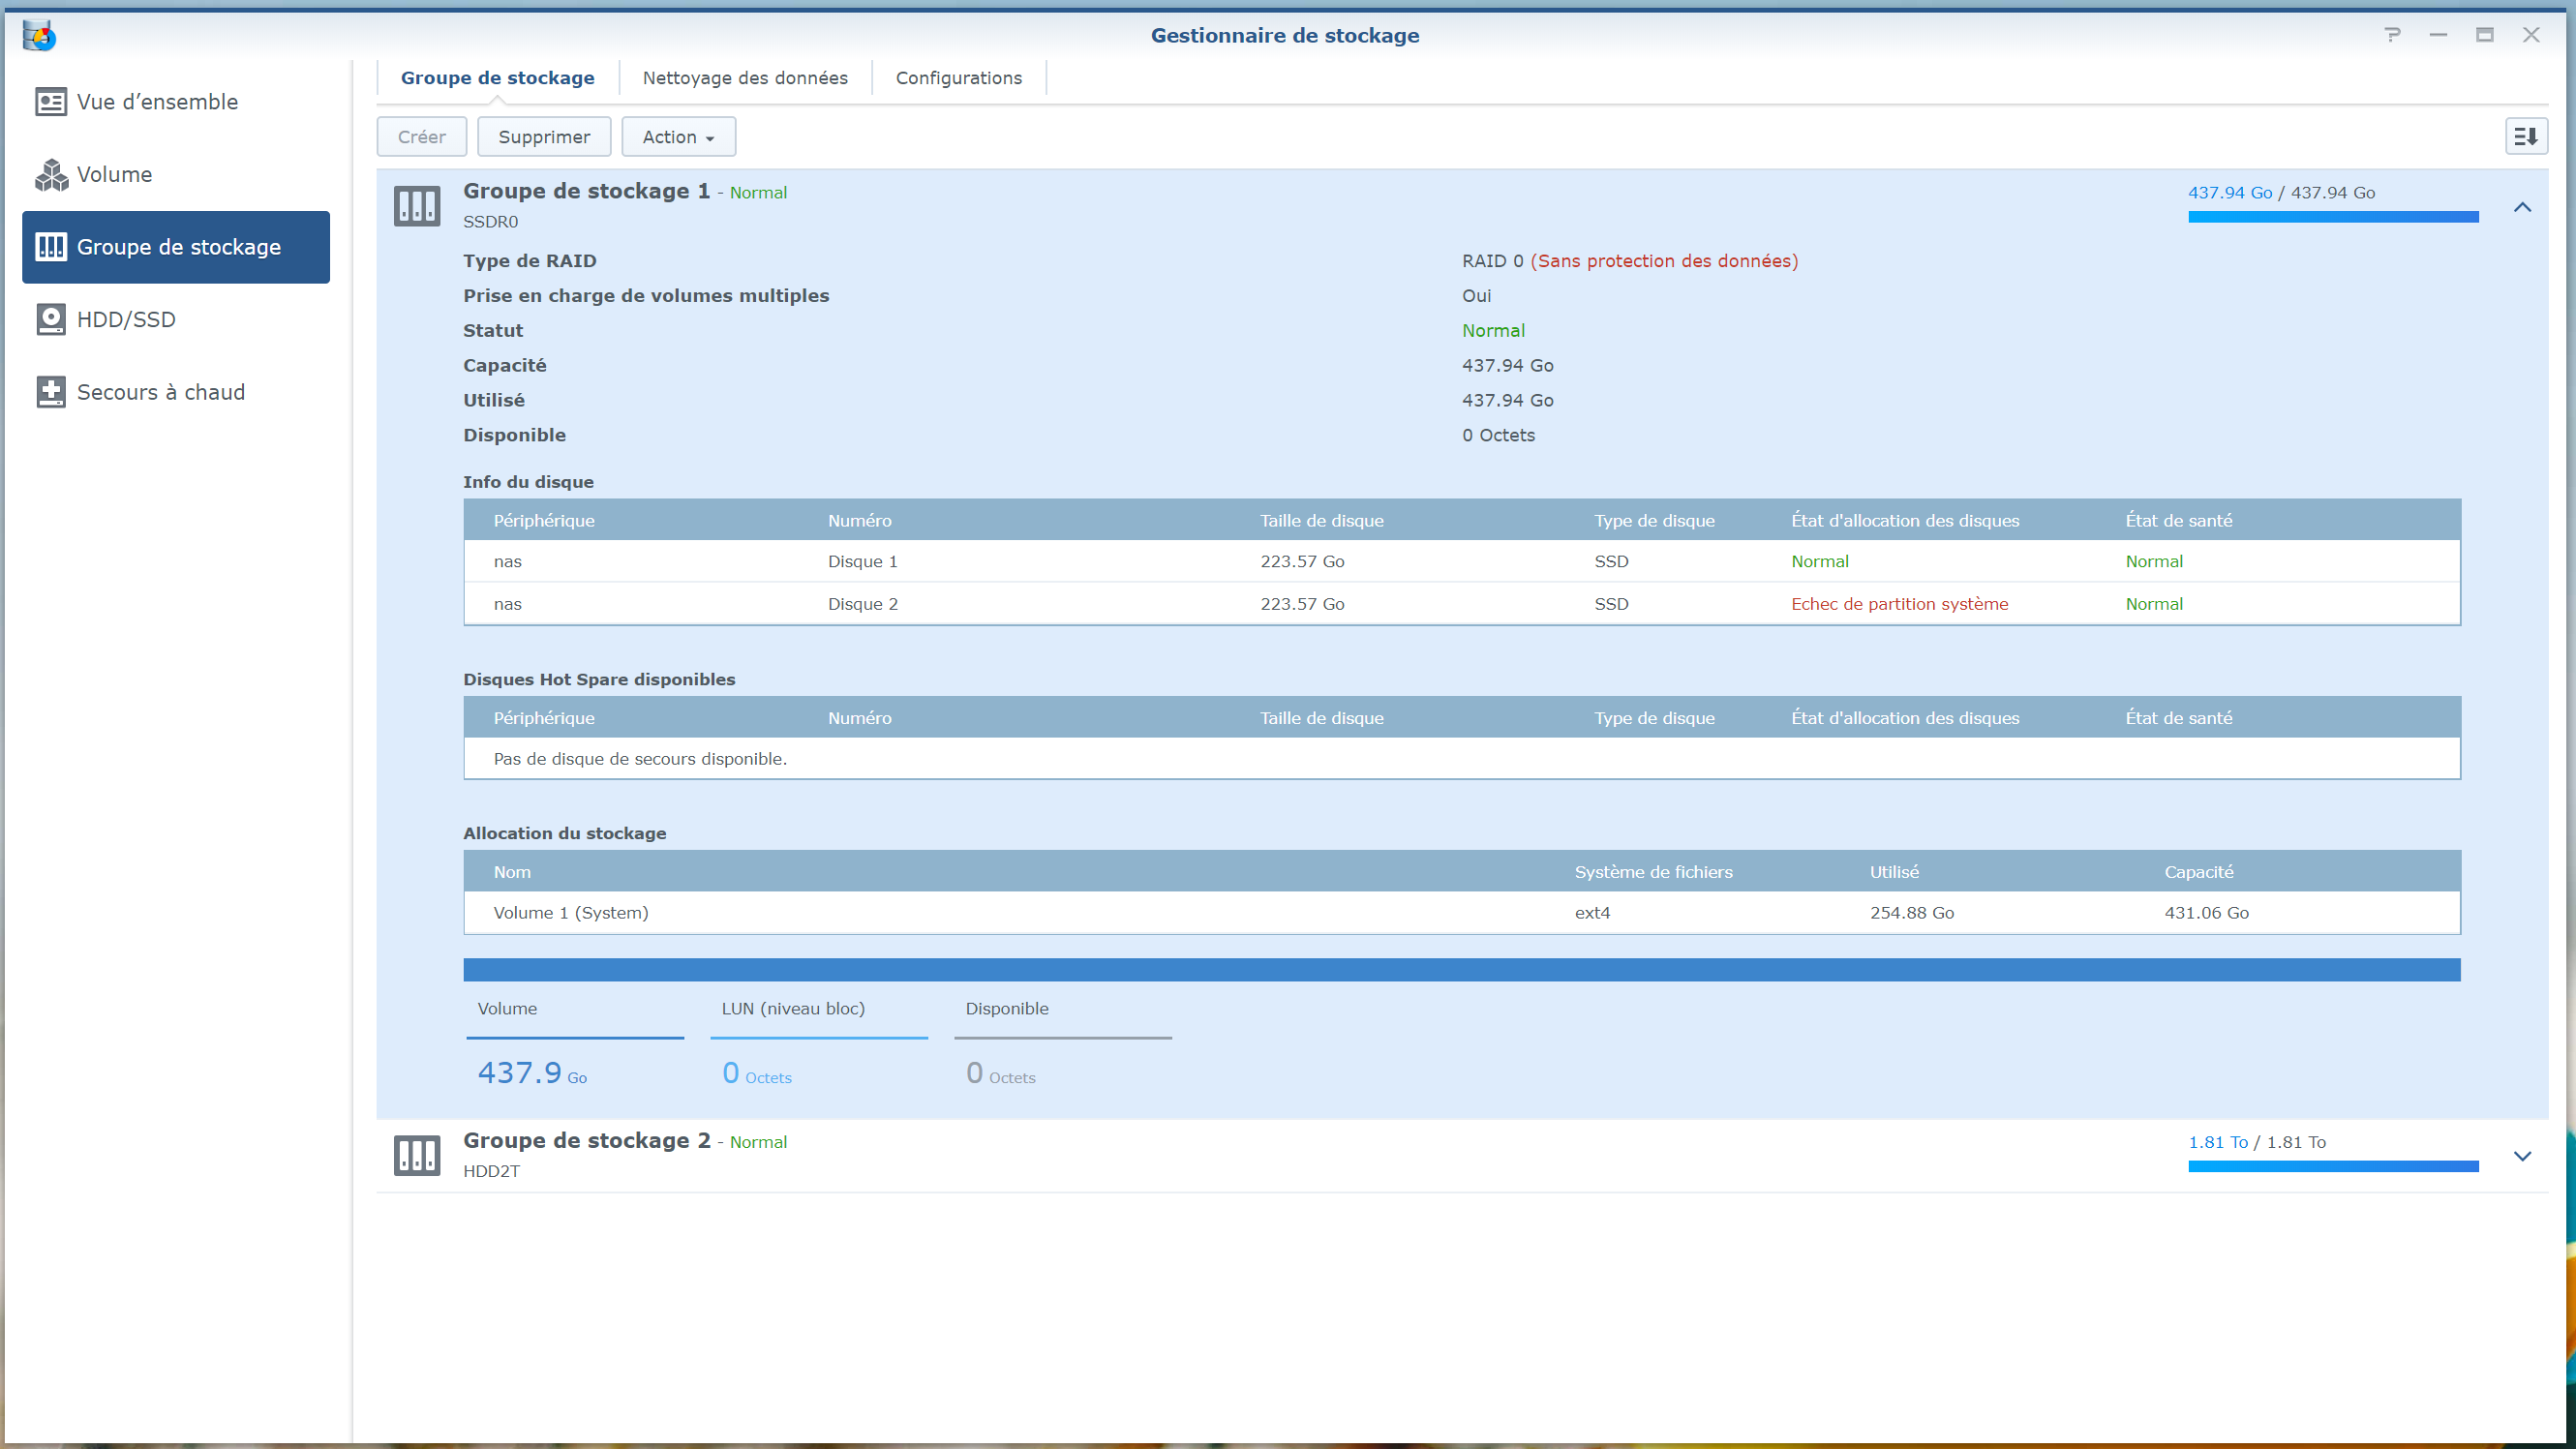Click the Créer button
This screenshot has height=1449, width=2576.
pos(421,137)
